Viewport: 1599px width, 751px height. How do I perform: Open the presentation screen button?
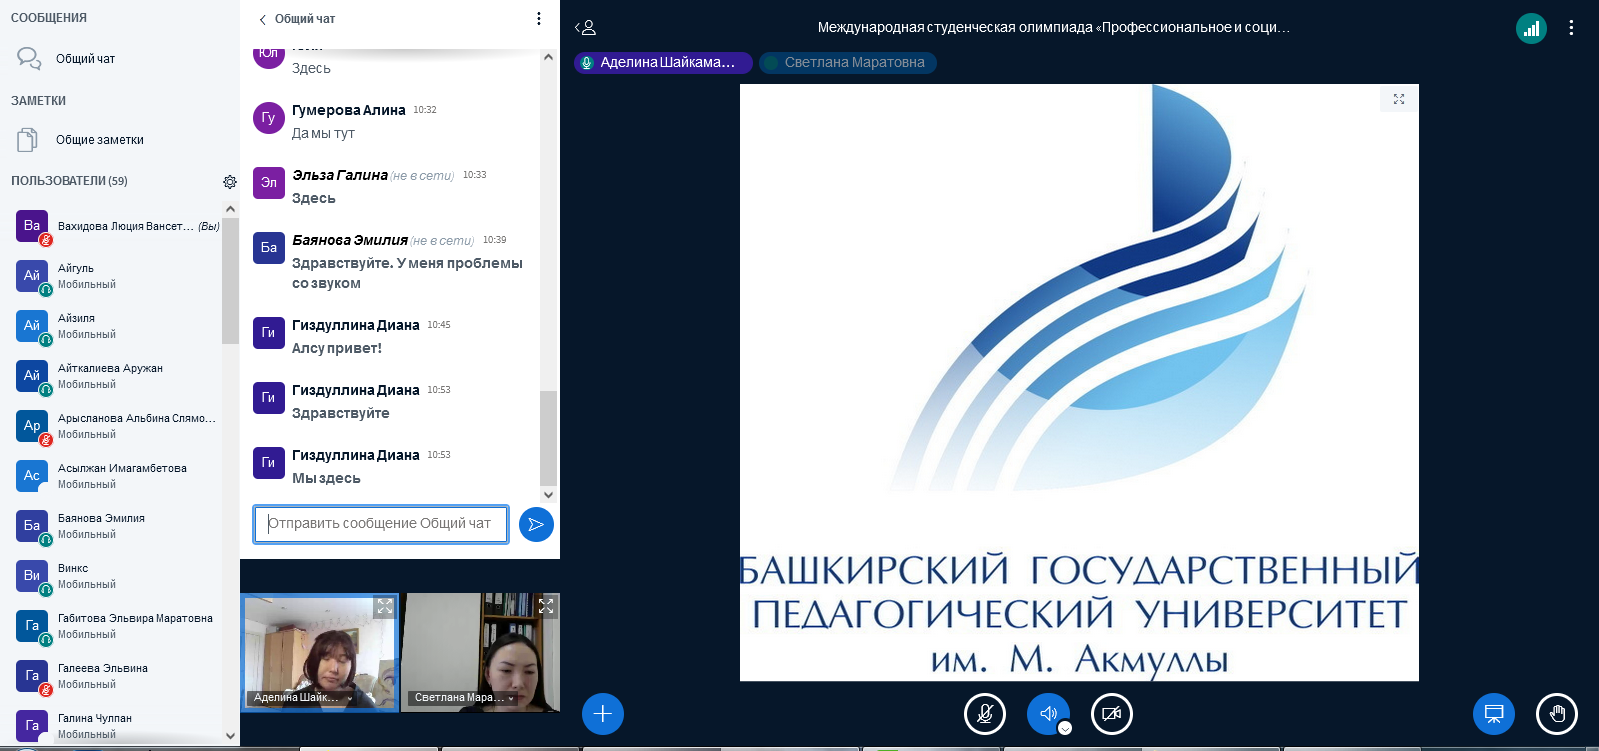[x=1493, y=714]
